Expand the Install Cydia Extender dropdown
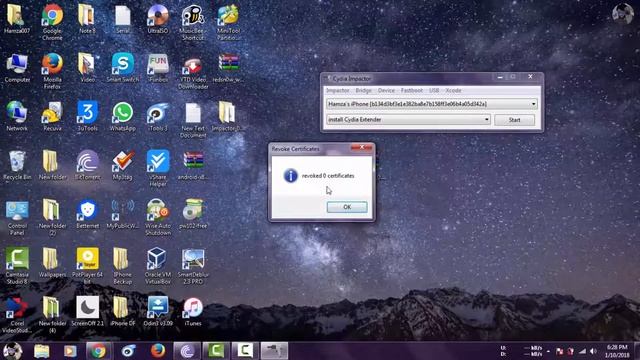Screen dimensions: 640x360 tap(487, 120)
